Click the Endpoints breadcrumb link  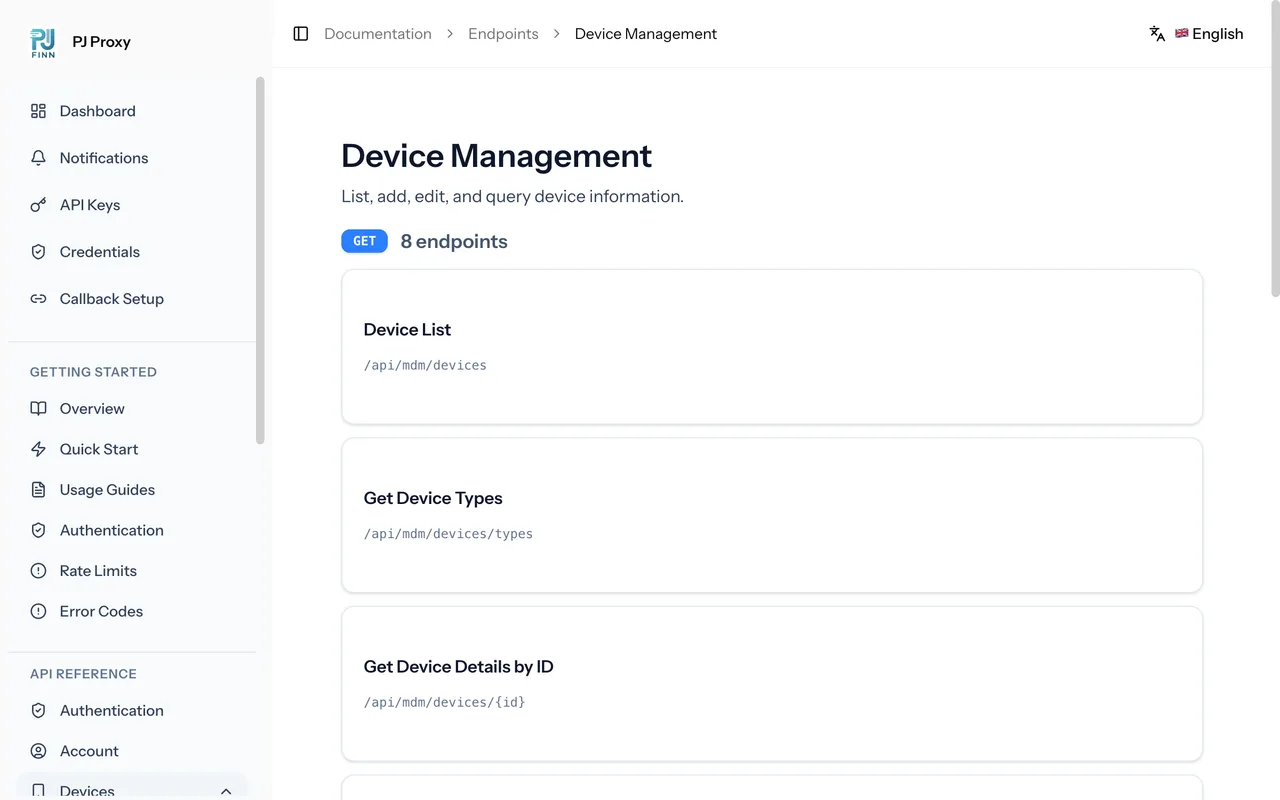(503, 34)
